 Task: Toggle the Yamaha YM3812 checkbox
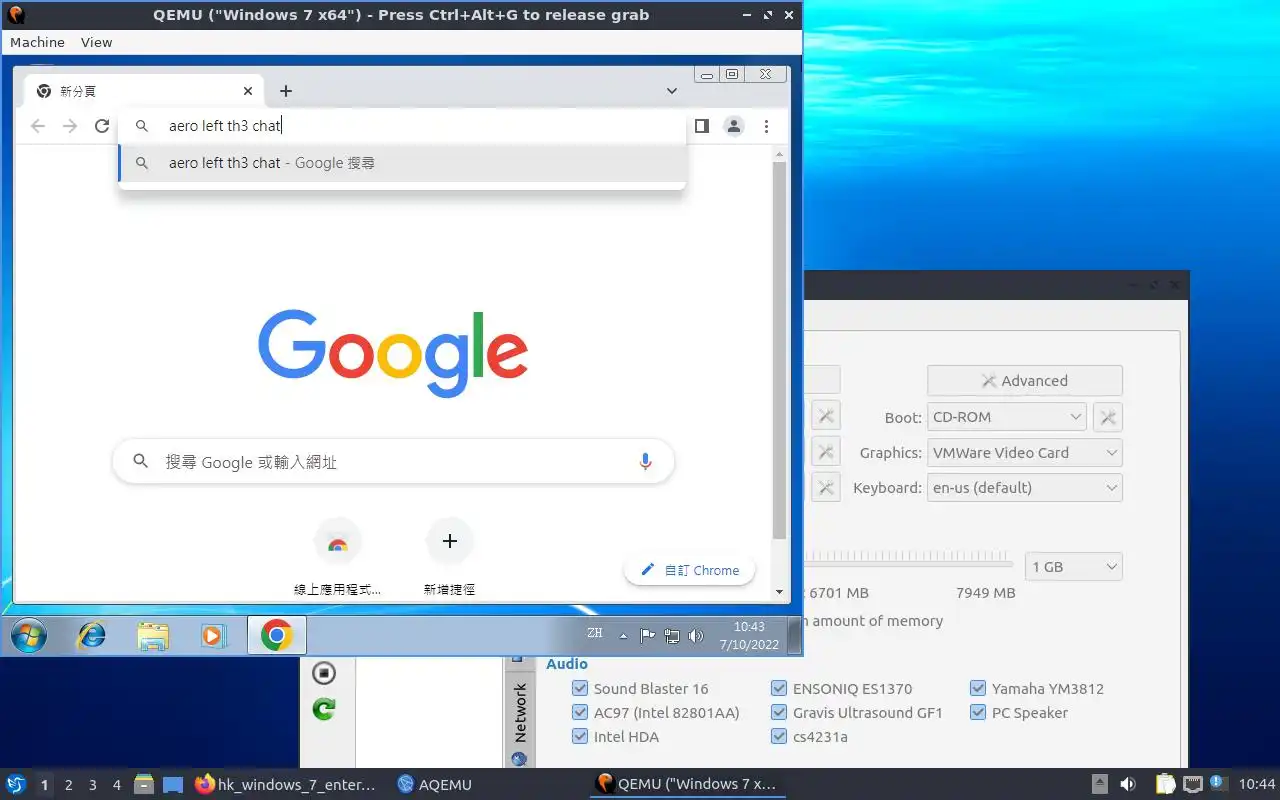pos(978,688)
